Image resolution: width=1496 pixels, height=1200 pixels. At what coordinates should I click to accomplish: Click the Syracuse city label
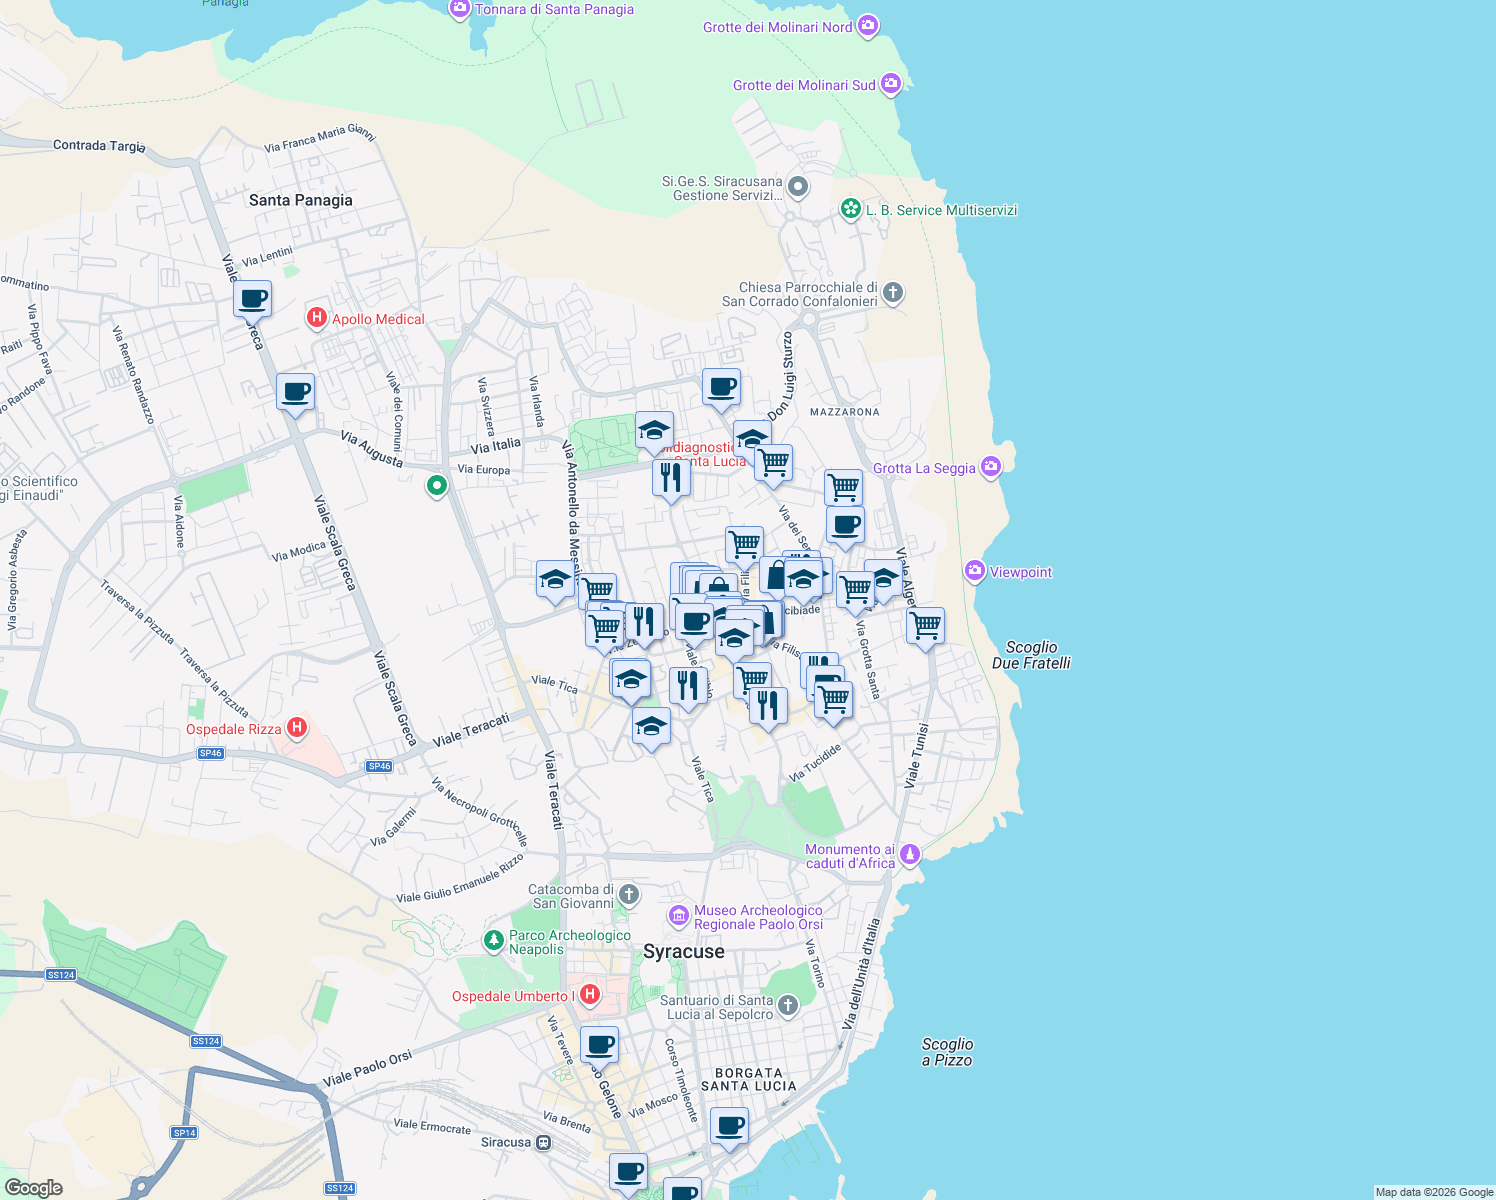[x=685, y=951]
